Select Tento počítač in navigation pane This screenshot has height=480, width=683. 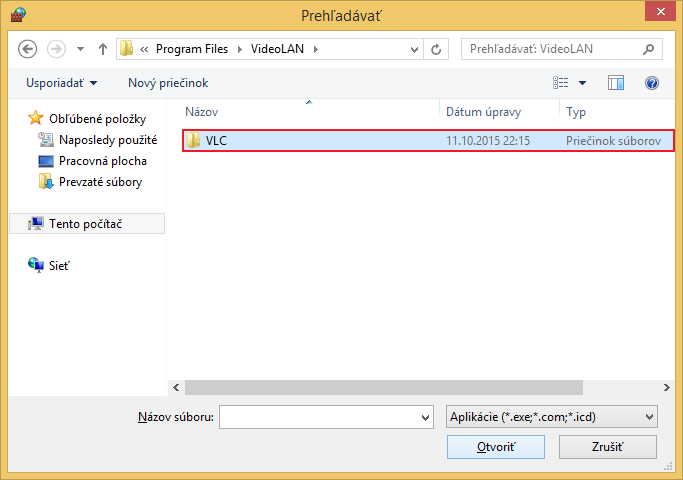click(86, 223)
